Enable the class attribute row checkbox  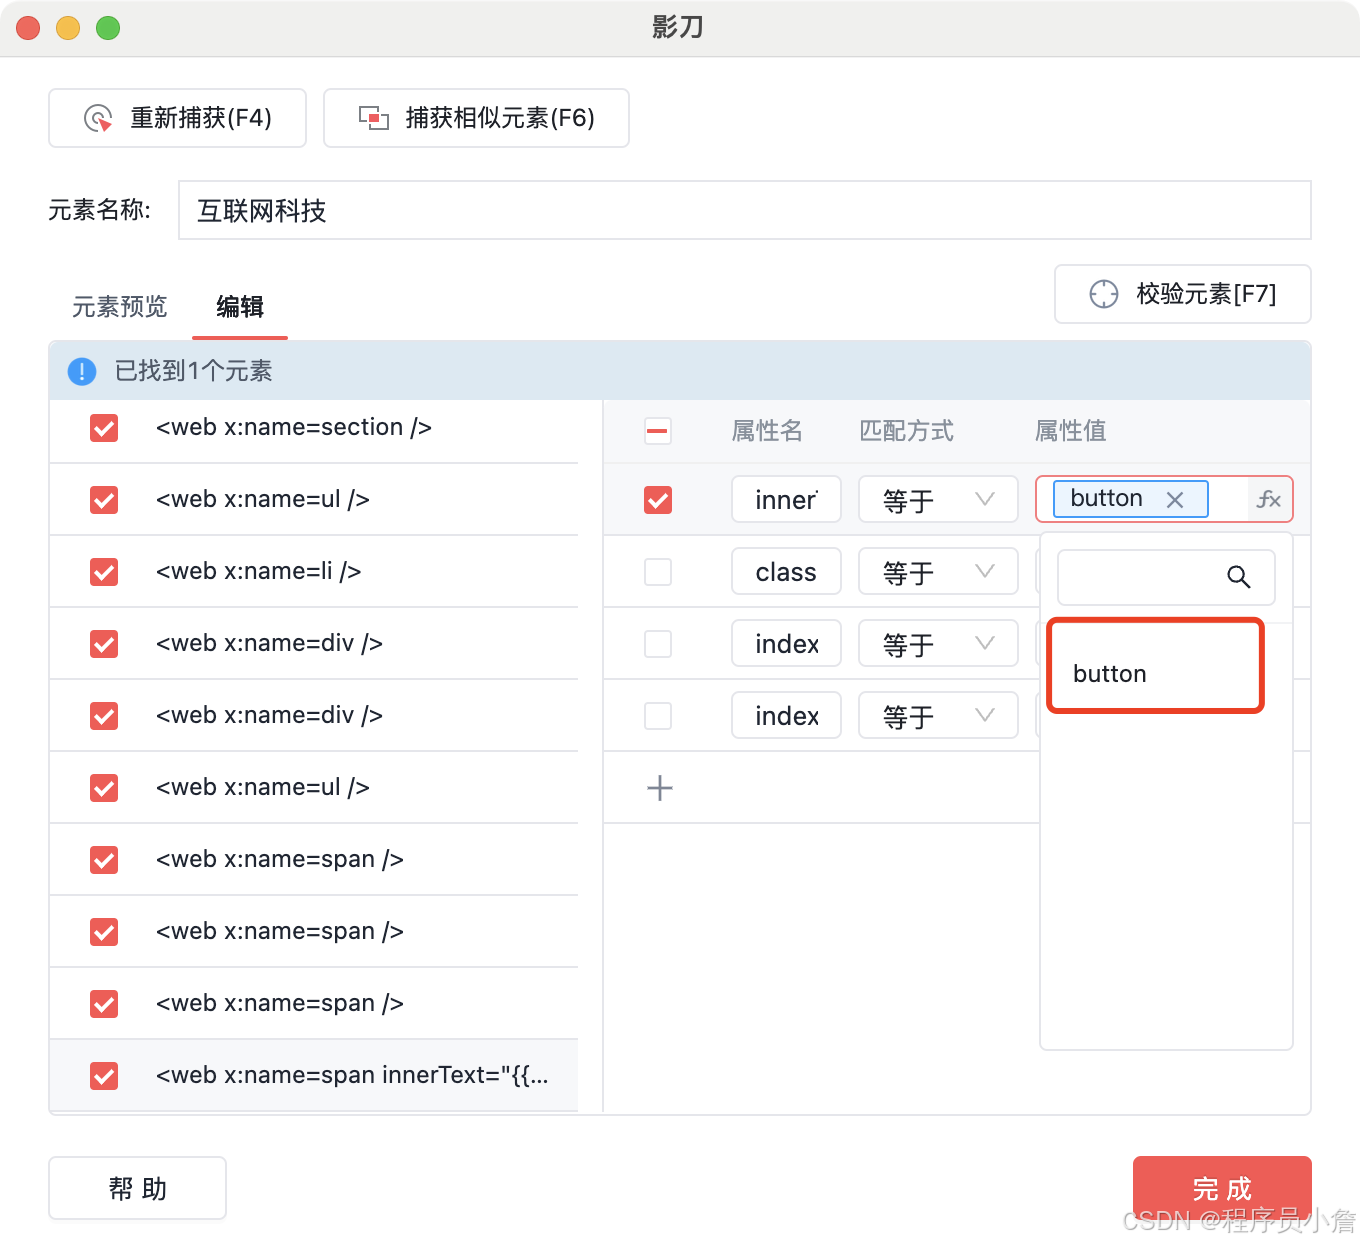point(658,572)
